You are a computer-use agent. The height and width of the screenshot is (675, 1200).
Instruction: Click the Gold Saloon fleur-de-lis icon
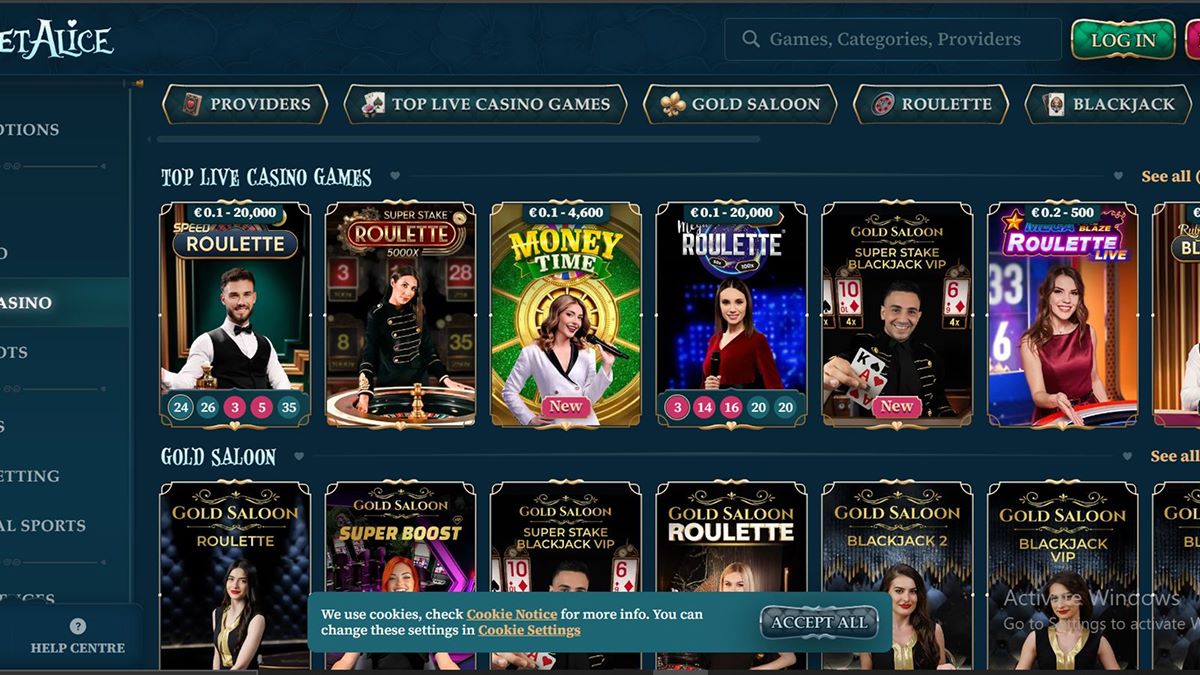pos(673,104)
